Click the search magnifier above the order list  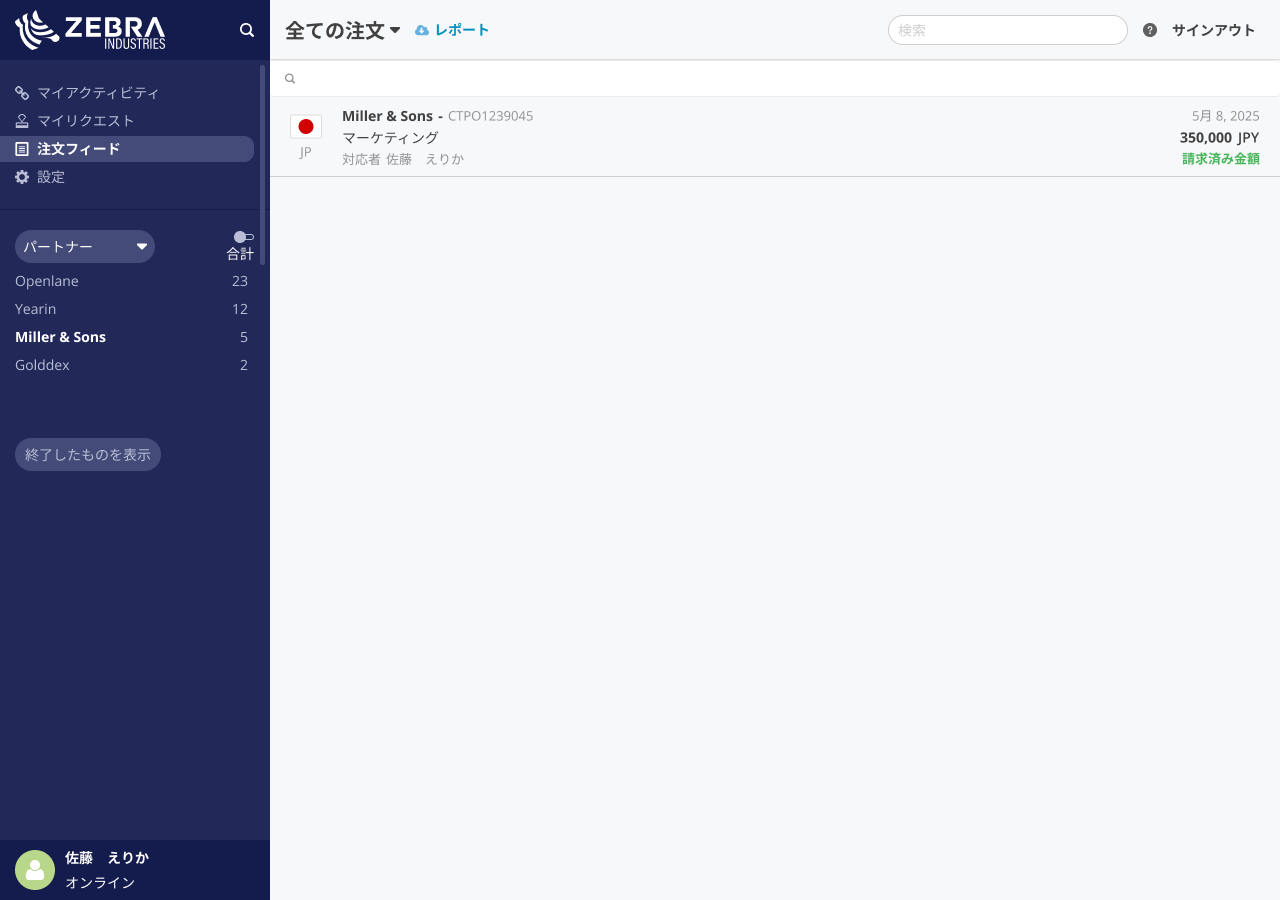(290, 78)
